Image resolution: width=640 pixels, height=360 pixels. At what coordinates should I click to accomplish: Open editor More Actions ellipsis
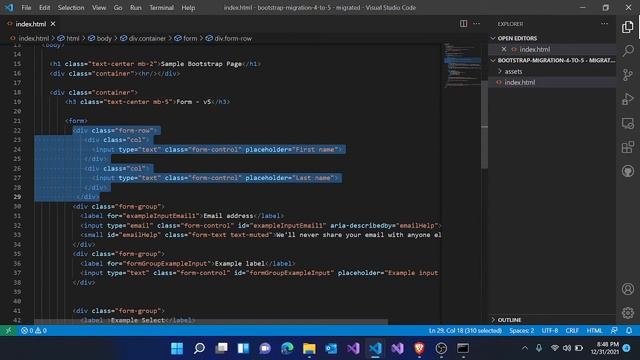(x=476, y=24)
